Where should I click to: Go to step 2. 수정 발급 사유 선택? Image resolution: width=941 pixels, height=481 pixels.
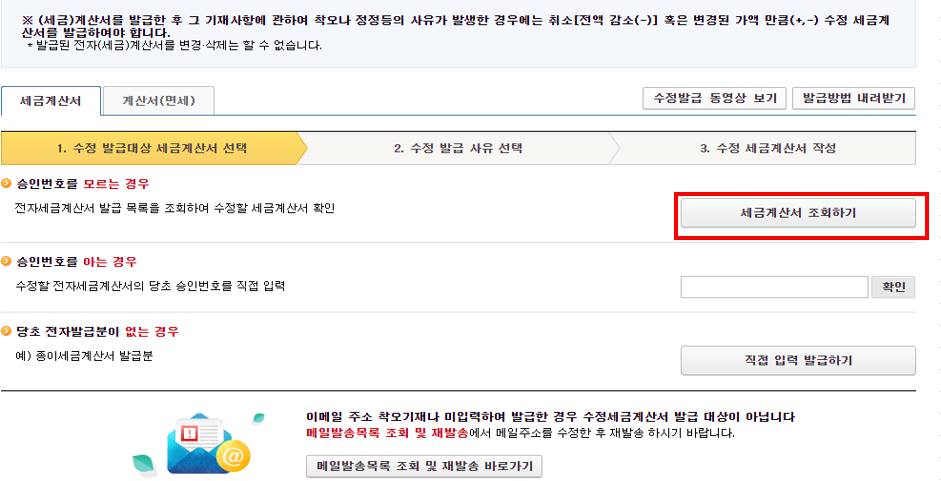[458, 148]
